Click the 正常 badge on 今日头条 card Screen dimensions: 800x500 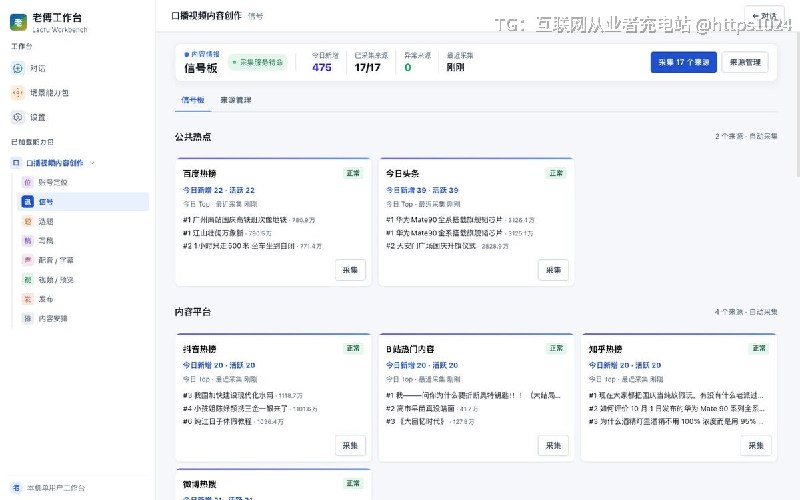tap(556, 173)
